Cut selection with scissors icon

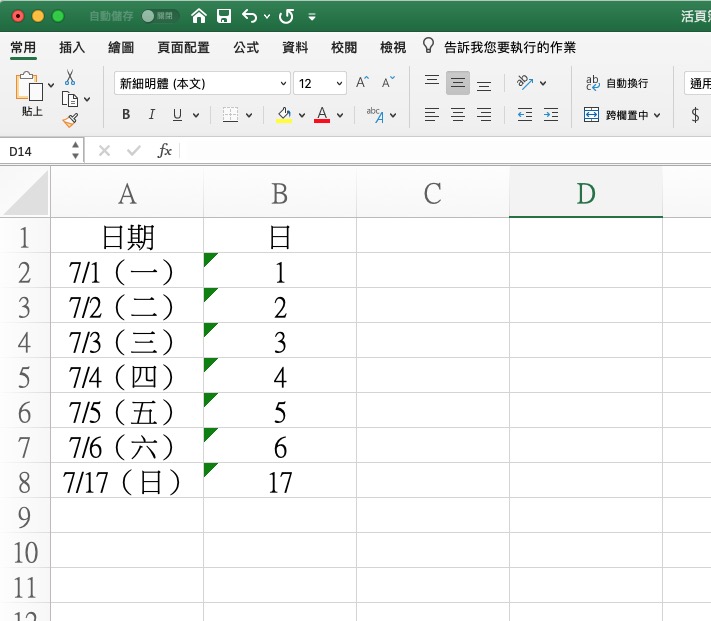pos(70,78)
